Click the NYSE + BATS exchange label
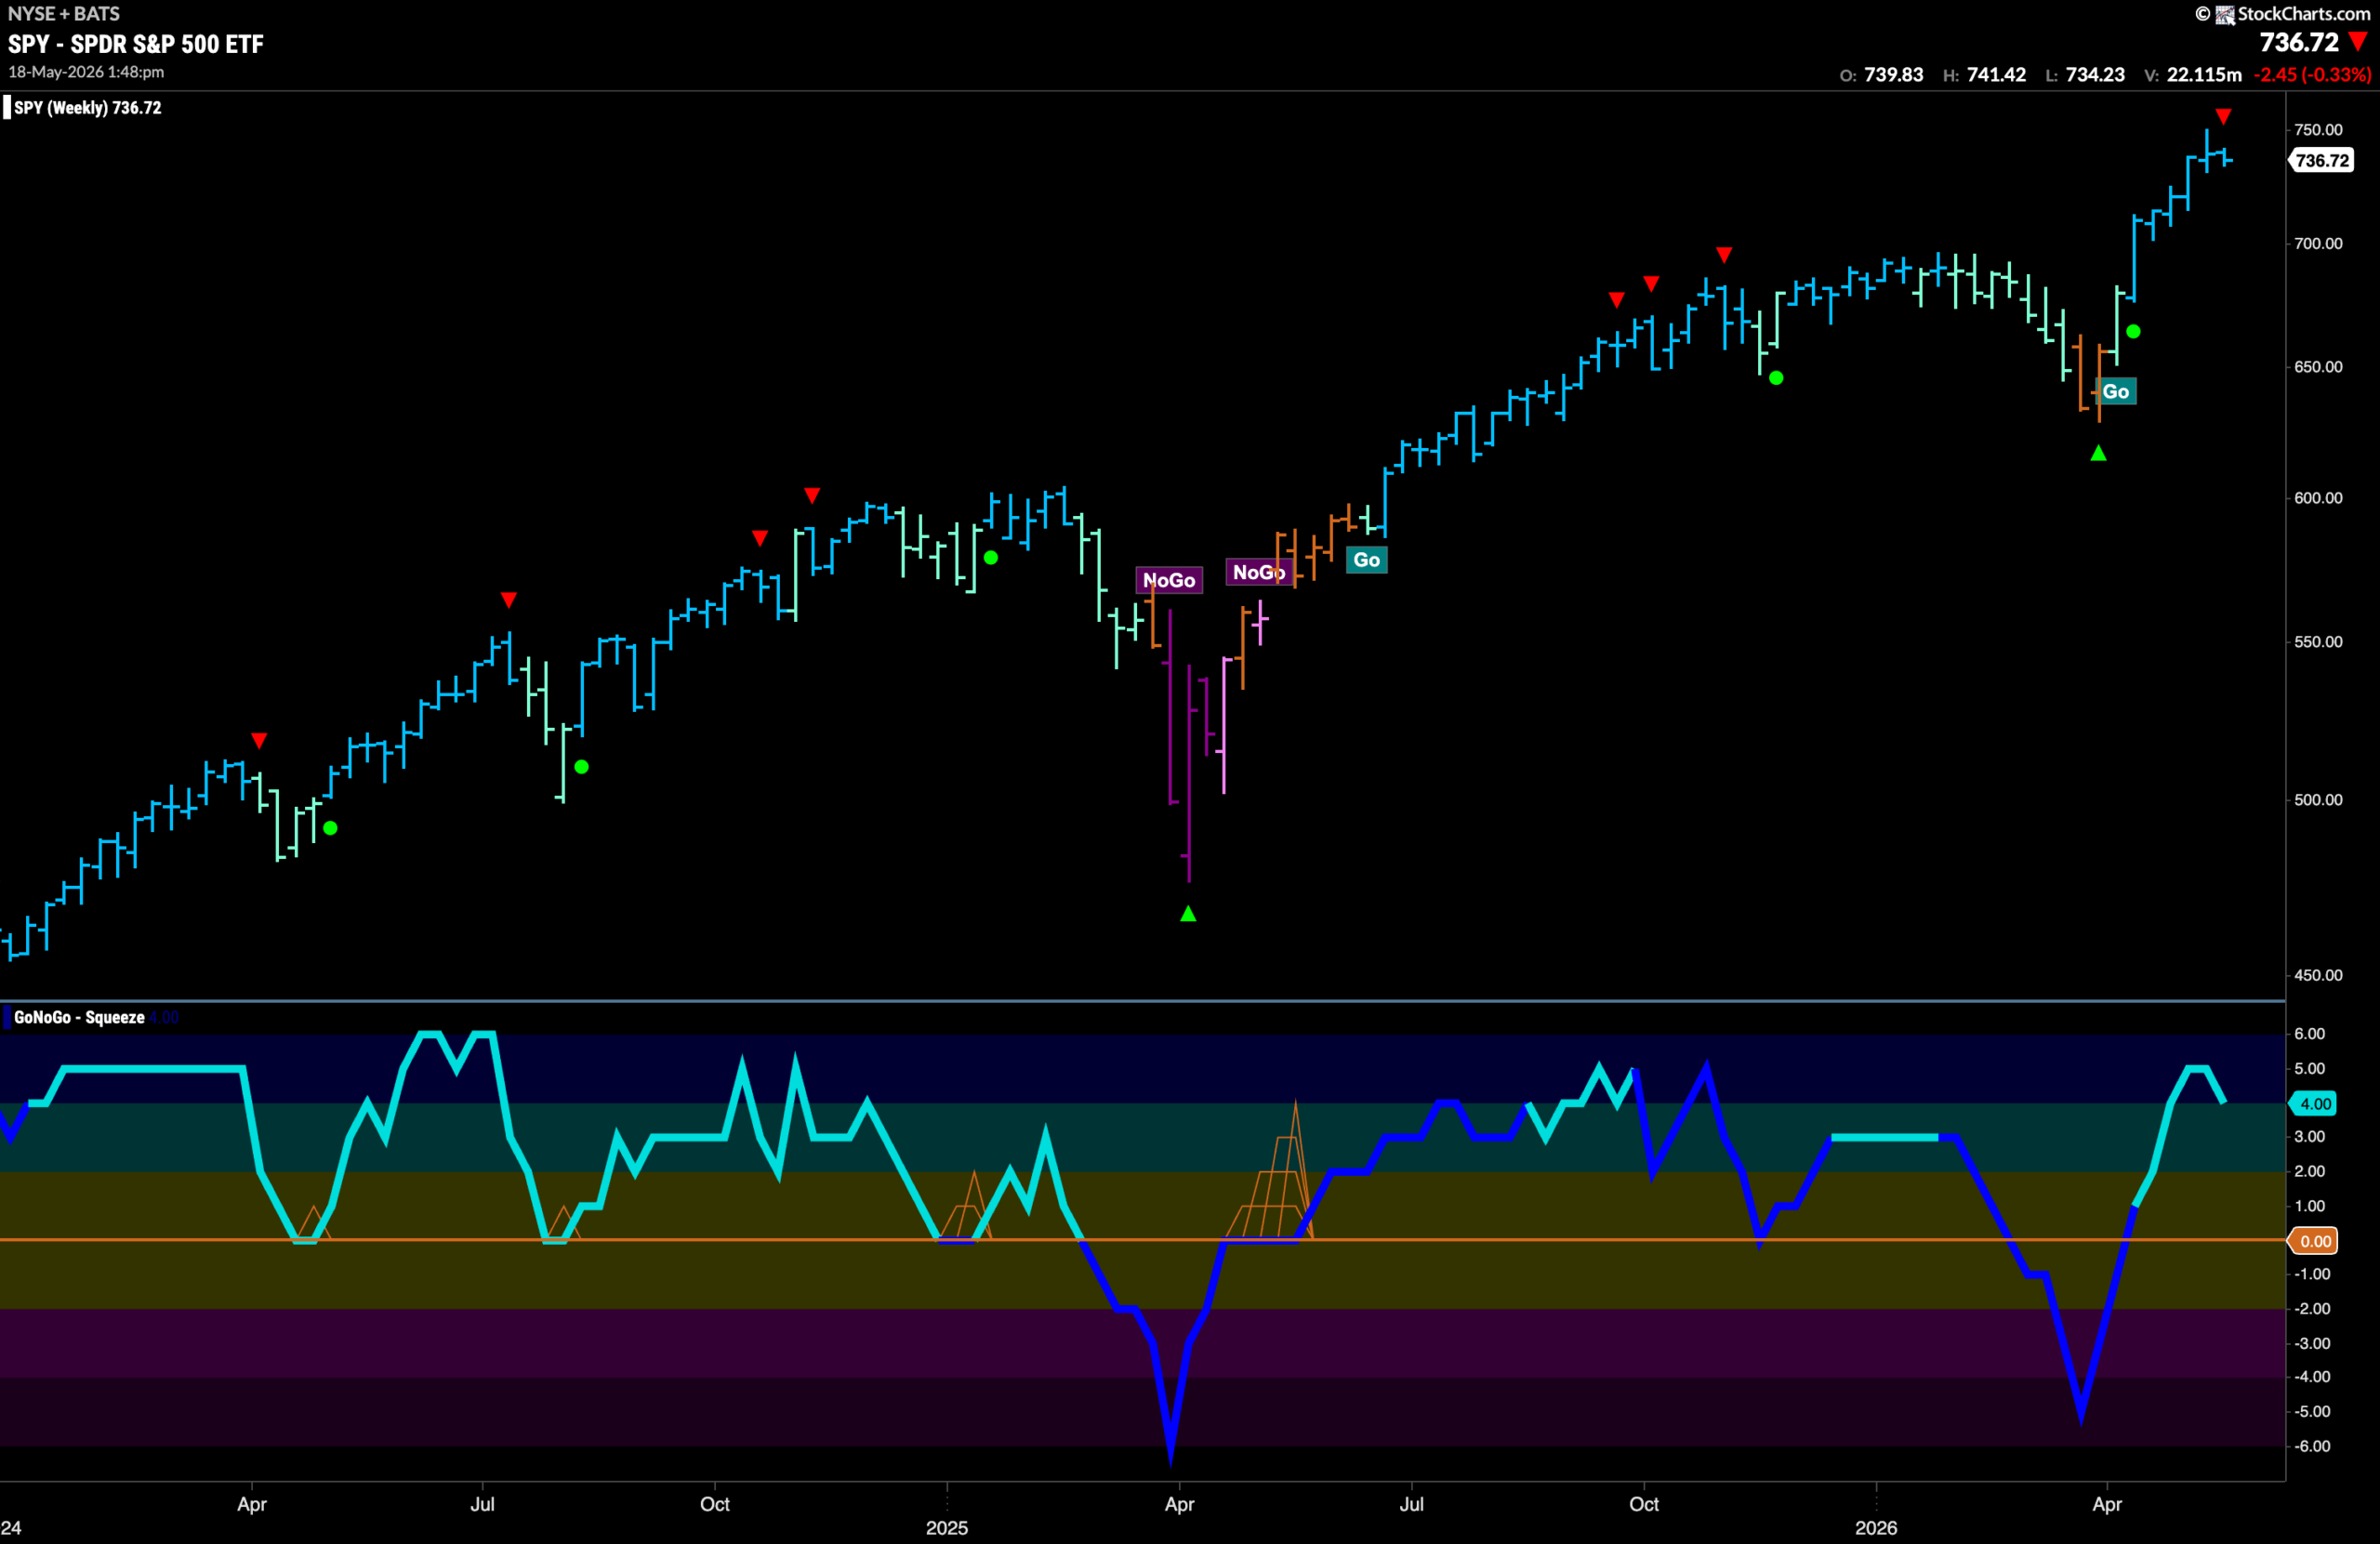 pos(64,13)
